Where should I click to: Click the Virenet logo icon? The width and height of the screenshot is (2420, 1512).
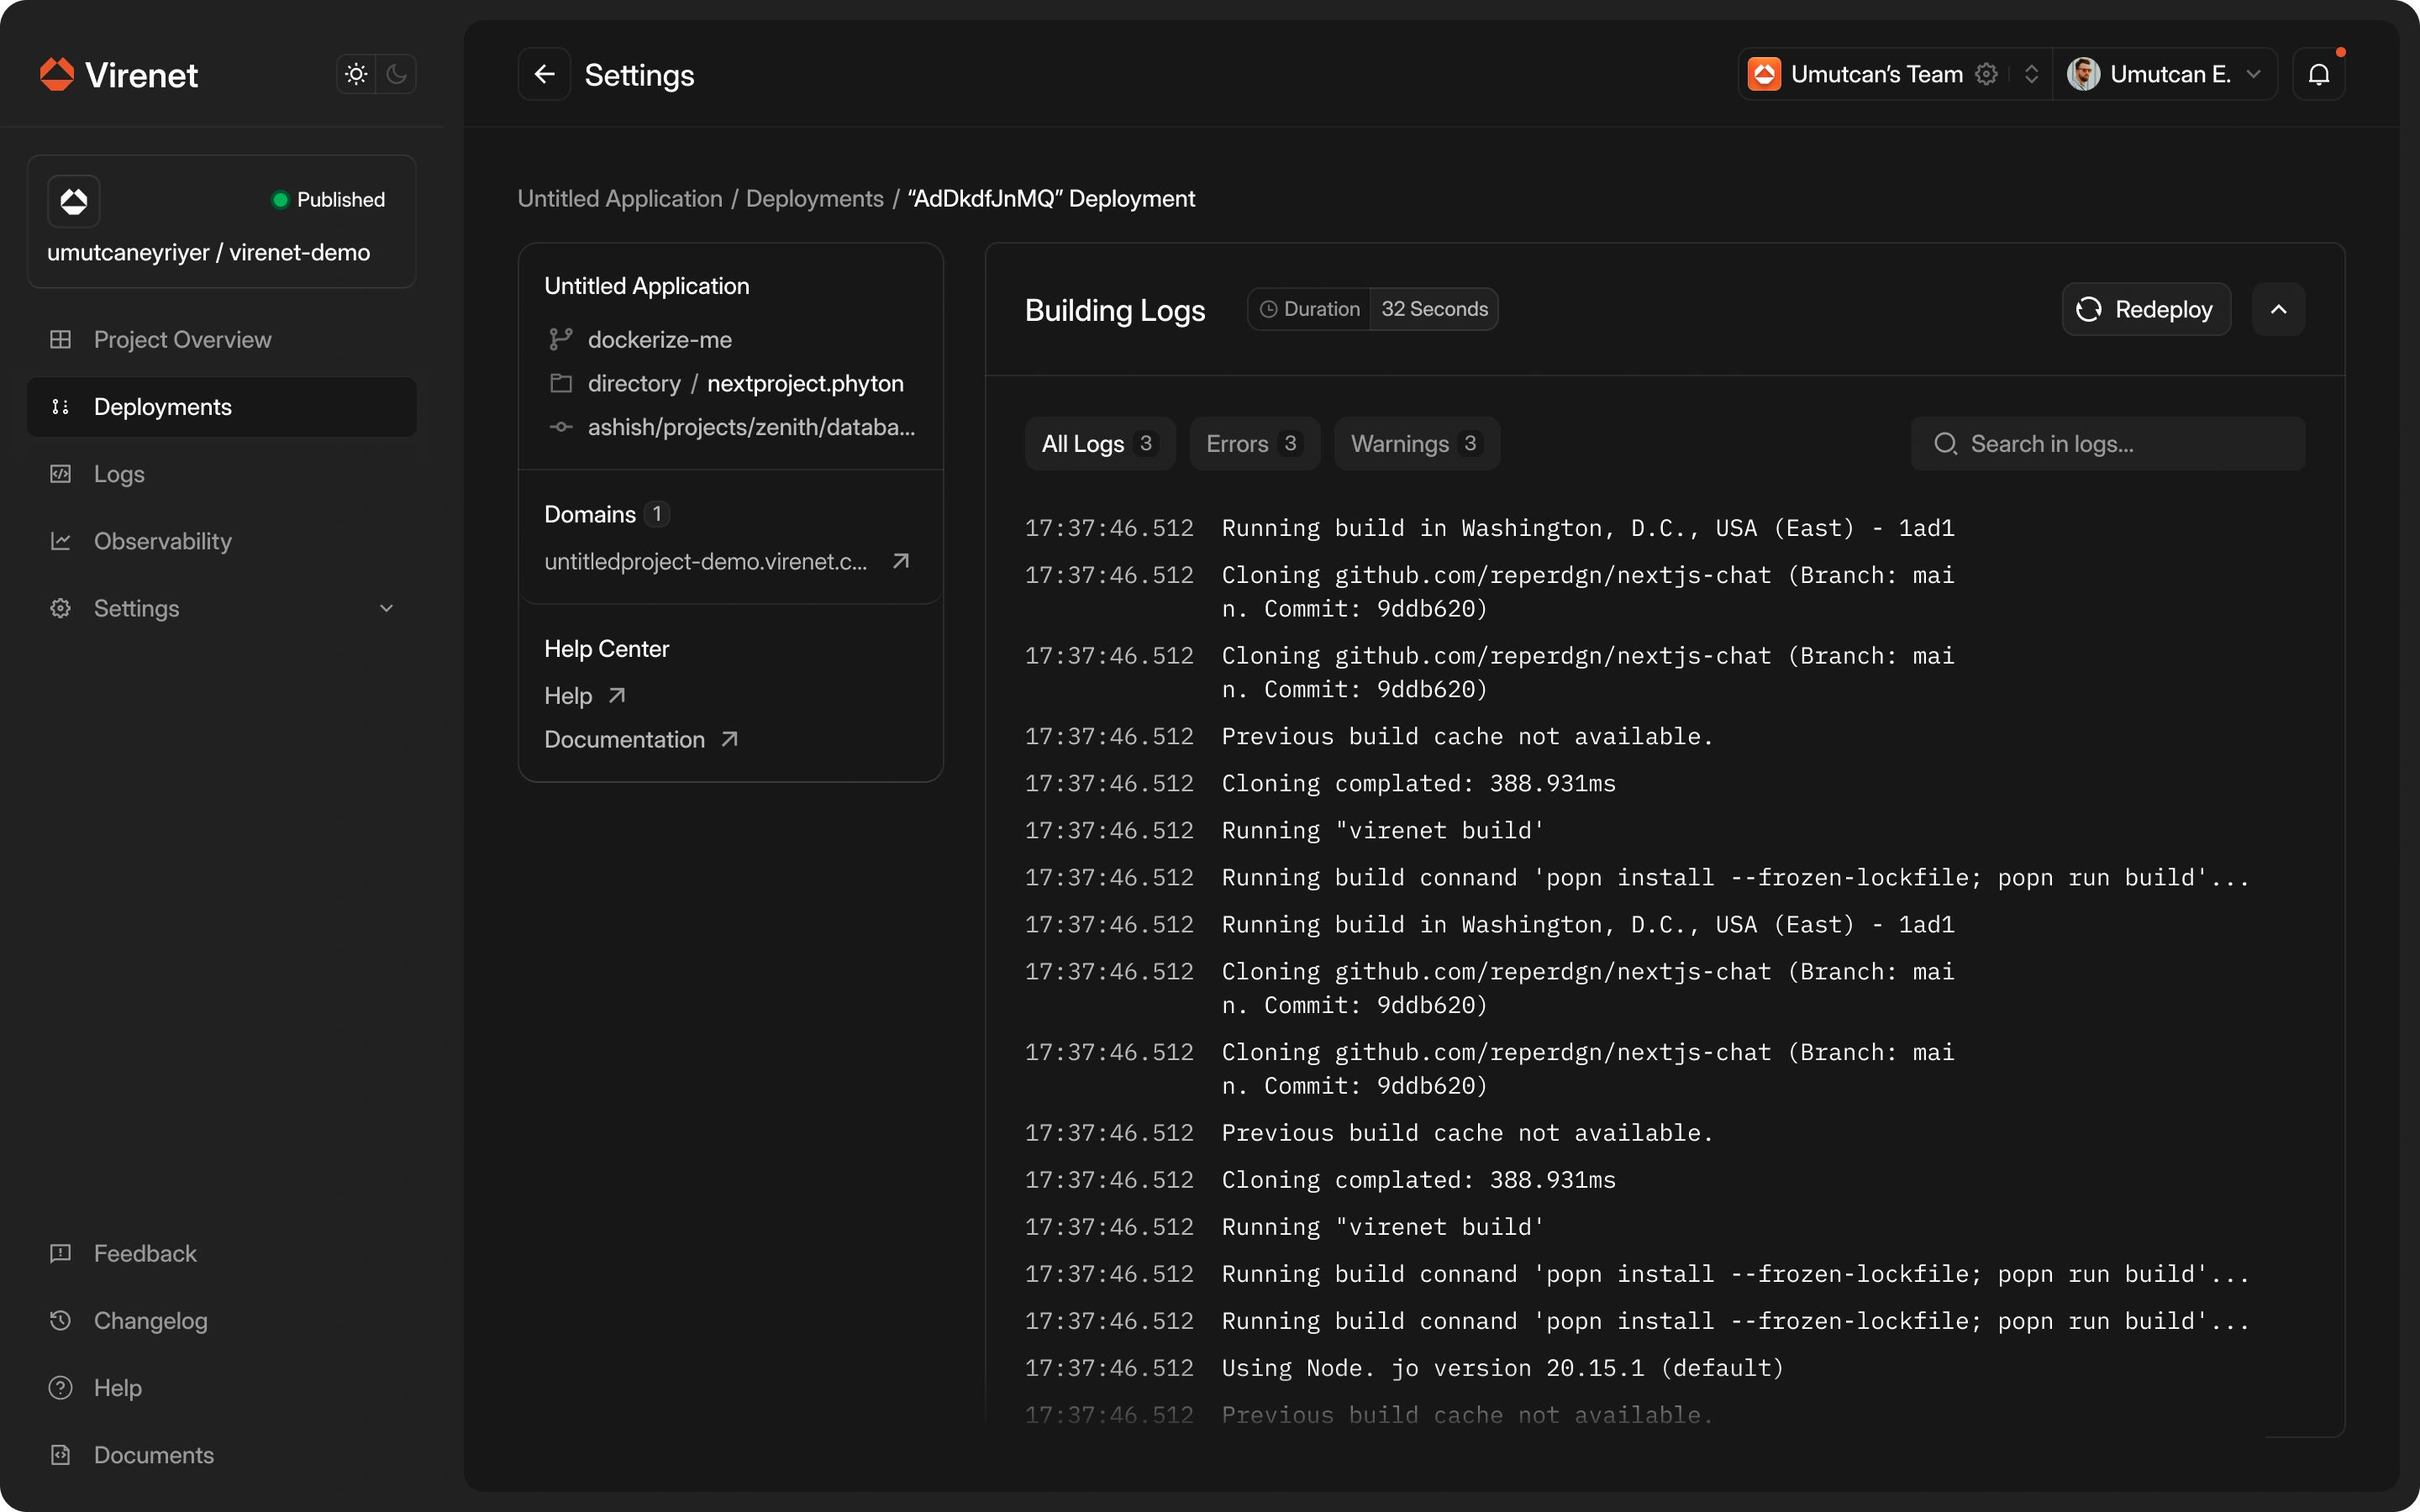point(57,74)
